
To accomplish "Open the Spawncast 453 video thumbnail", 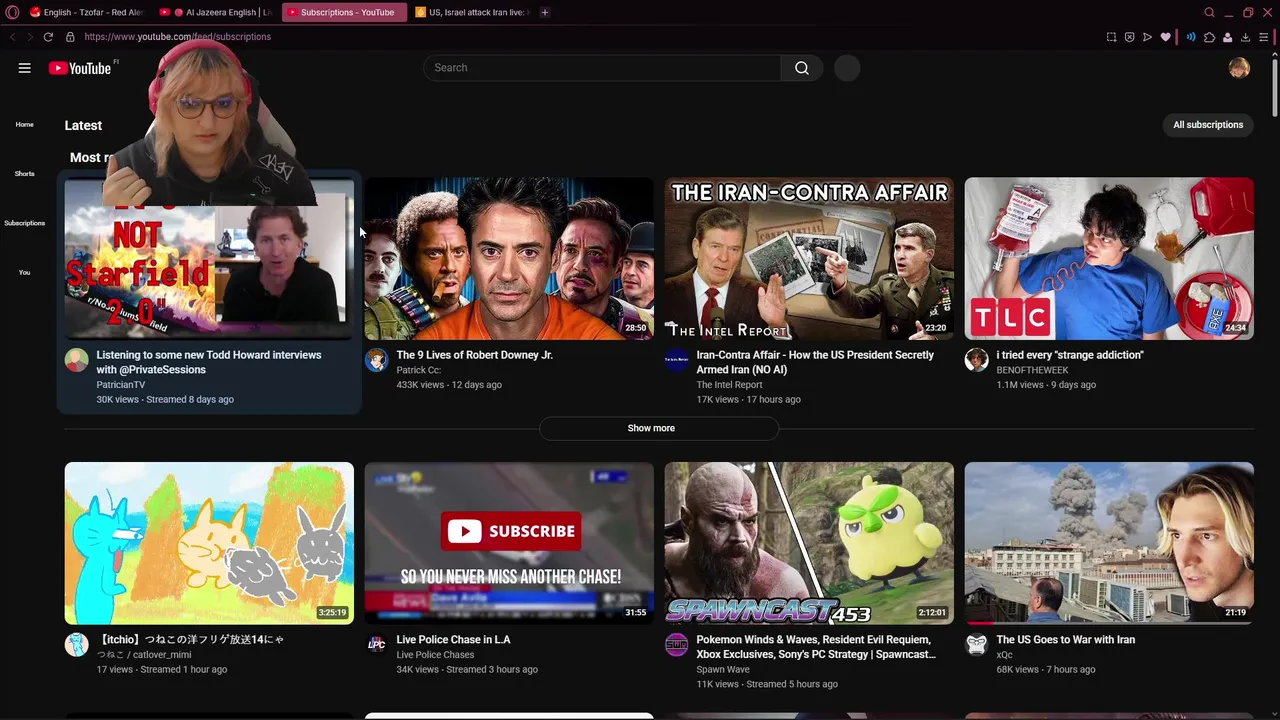I will pos(809,543).
